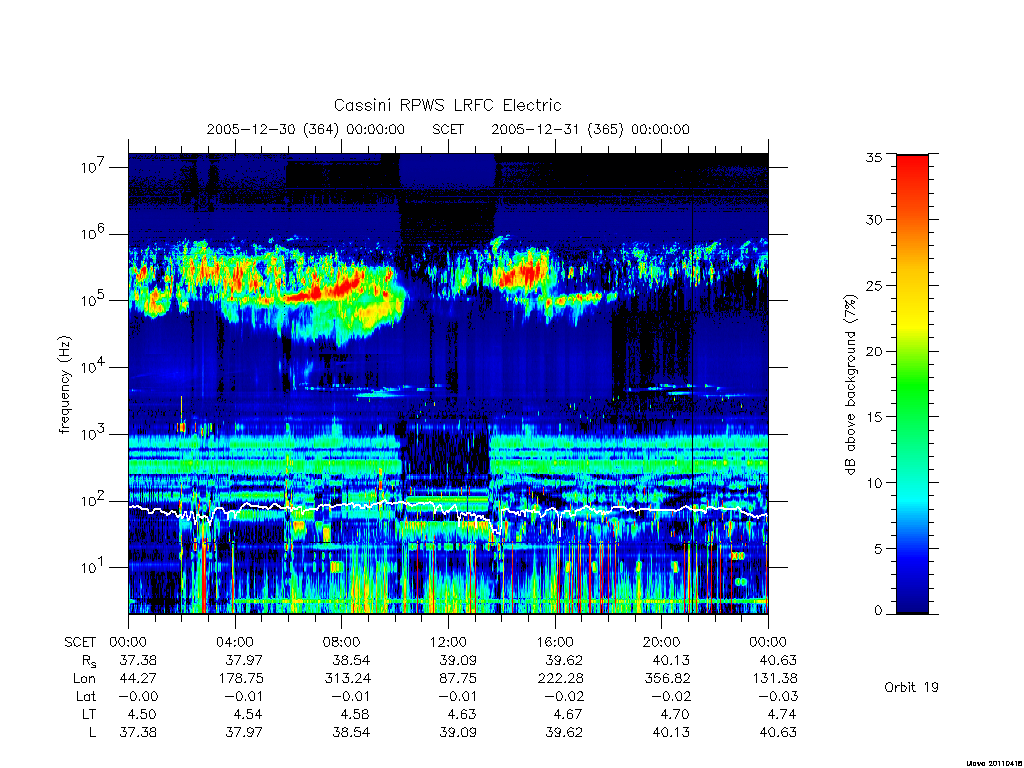Click the latitude value -0.00
Viewport: 1024px width, 768px height.
(136, 697)
